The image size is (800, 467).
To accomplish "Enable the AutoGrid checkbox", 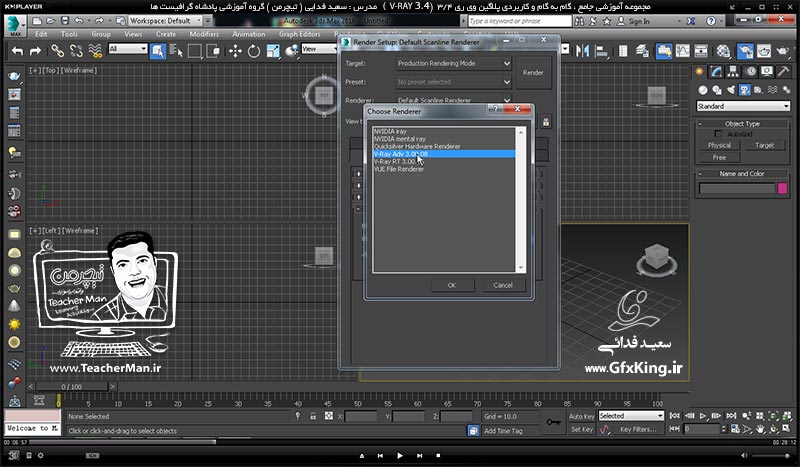I will pyautogui.click(x=718, y=134).
